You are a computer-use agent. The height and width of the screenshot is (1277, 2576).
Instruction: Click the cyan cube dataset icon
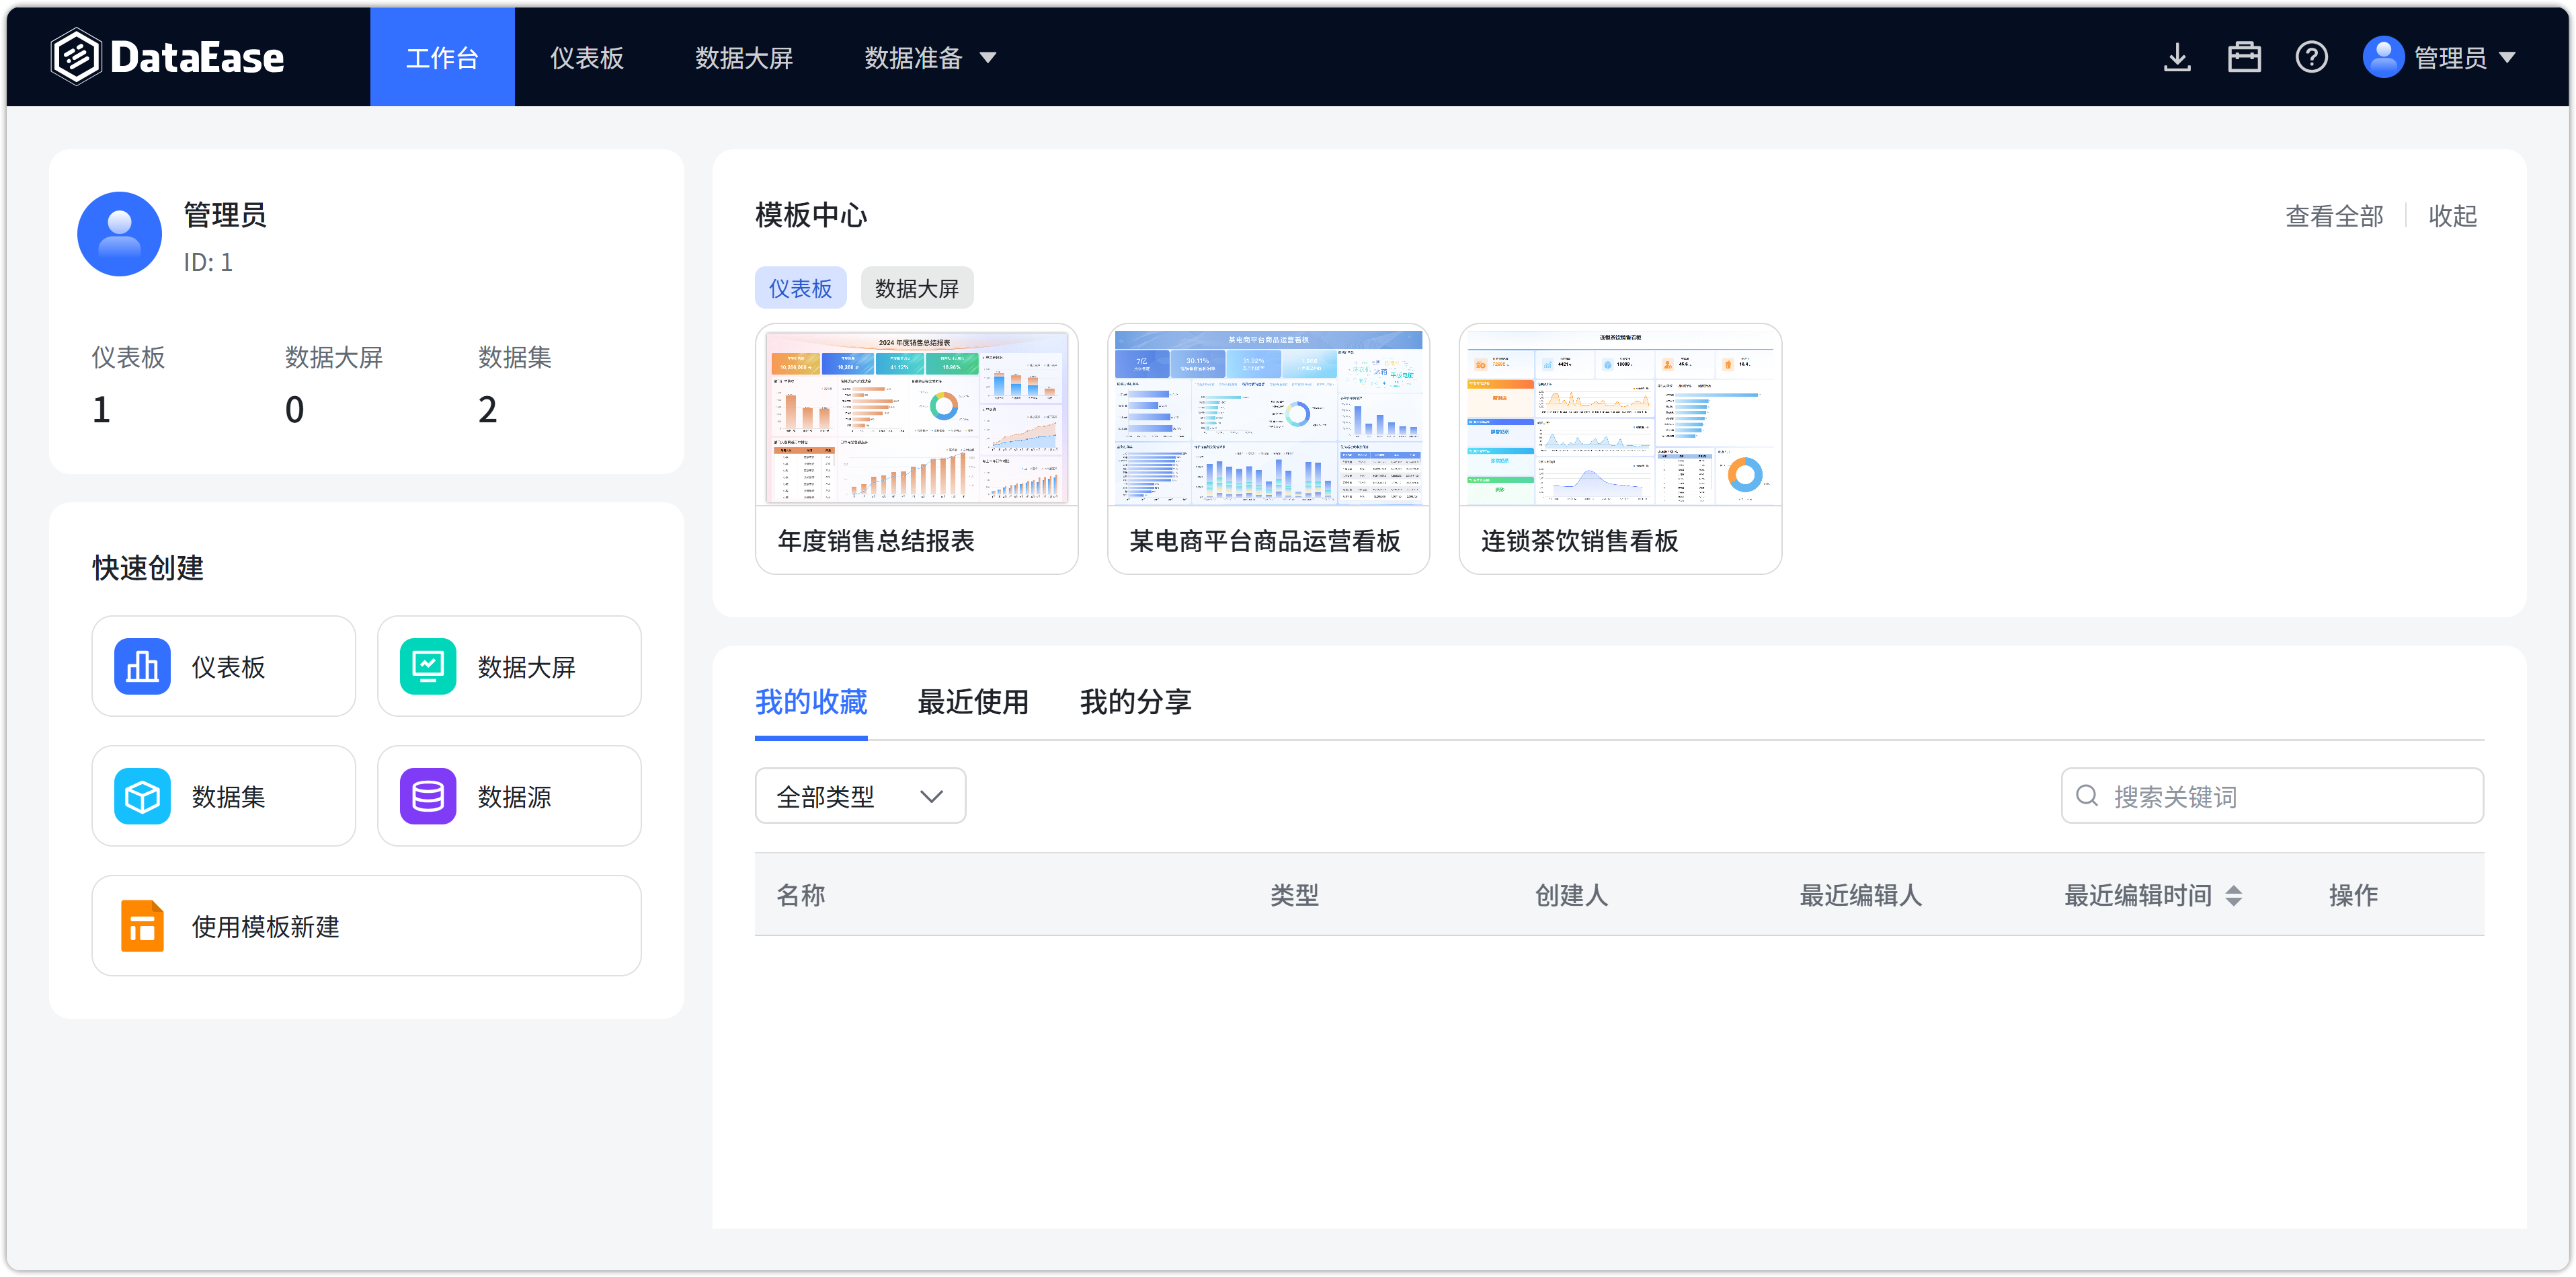click(142, 796)
